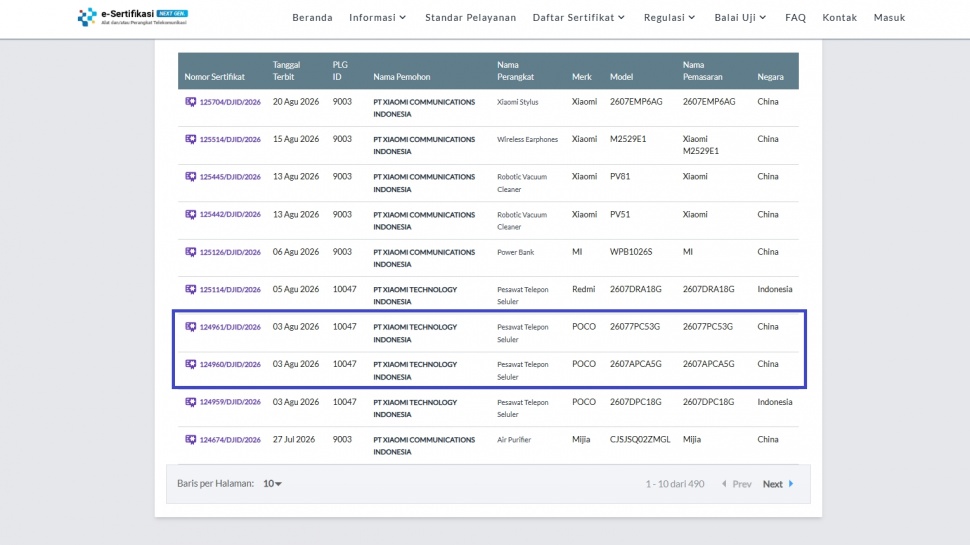Viewport: 970px width, 545px height.
Task: Click certificate icon for 124959/DJID/2026
Action: [191, 402]
